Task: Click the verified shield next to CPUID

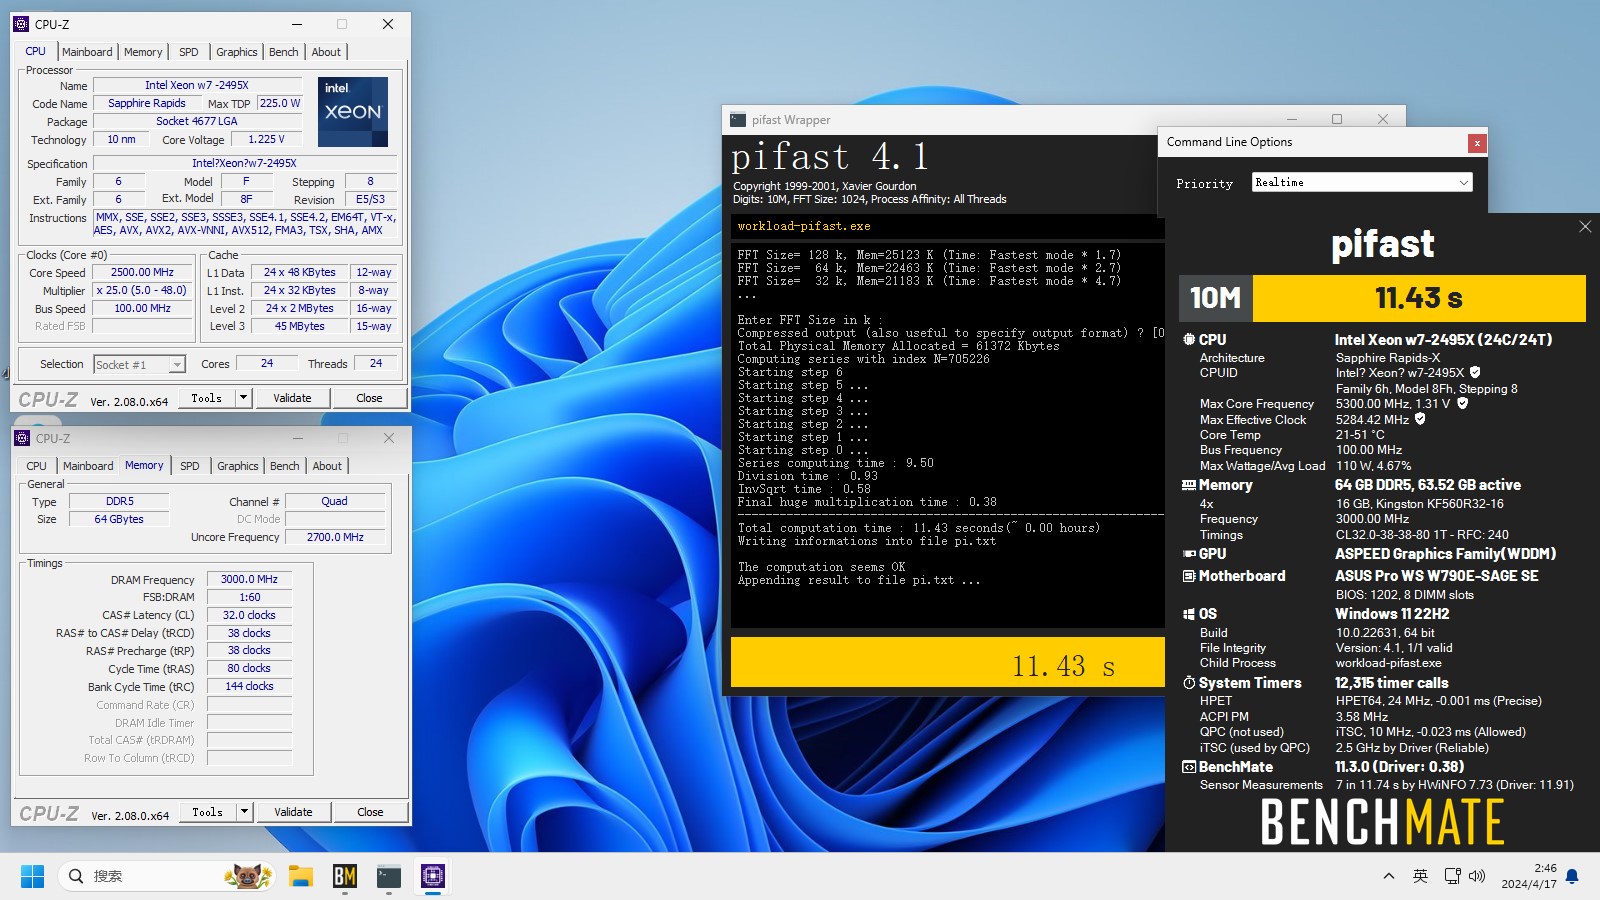Action: click(1475, 372)
